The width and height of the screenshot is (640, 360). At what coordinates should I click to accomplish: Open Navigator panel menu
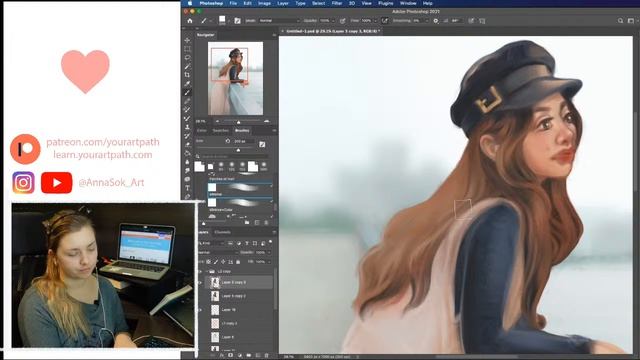274,35
